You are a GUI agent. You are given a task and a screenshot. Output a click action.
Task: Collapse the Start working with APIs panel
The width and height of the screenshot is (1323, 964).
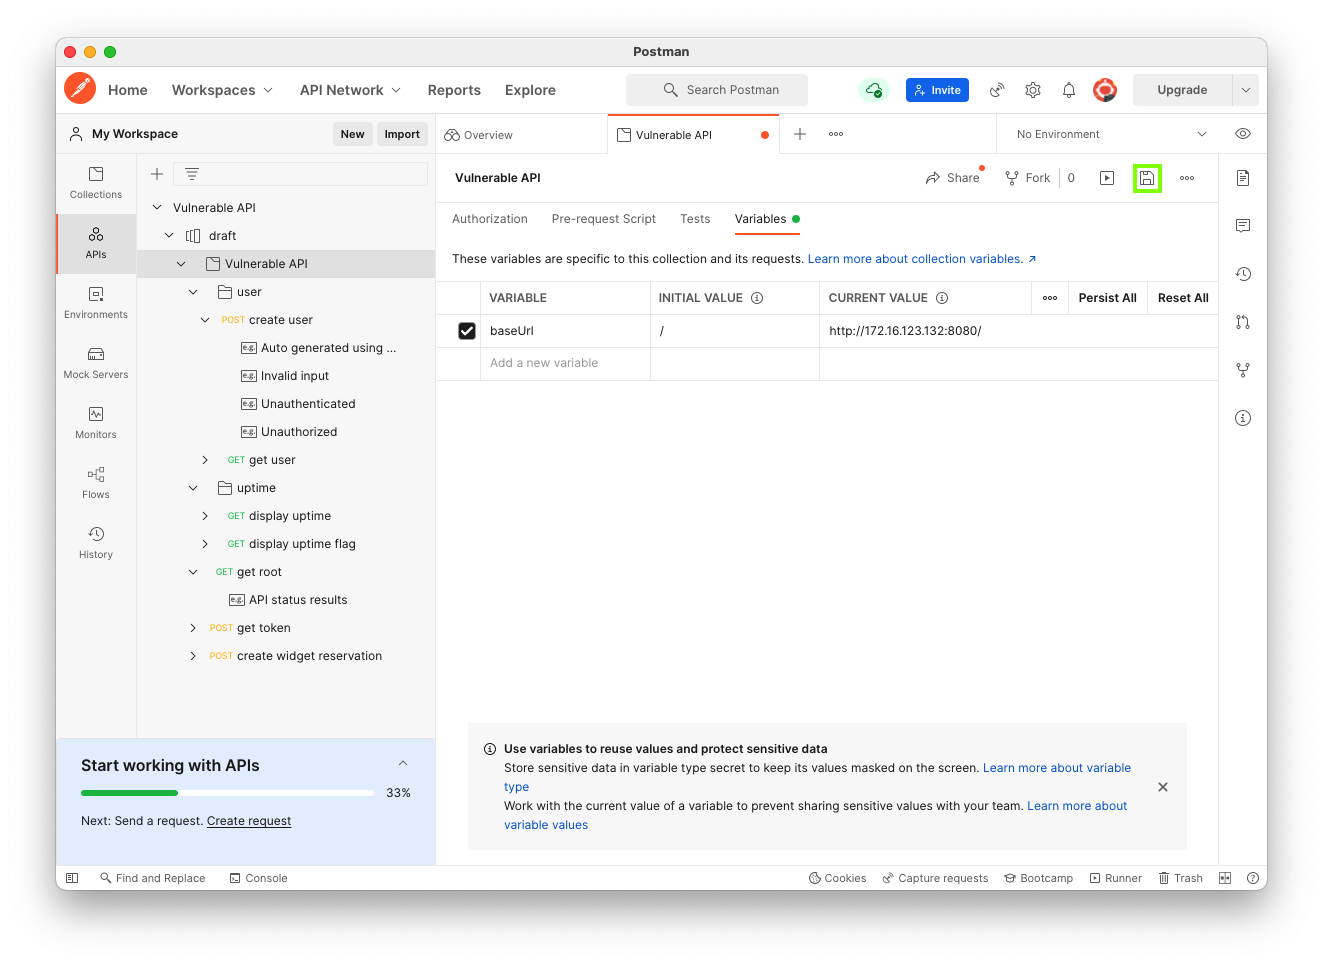(x=403, y=764)
